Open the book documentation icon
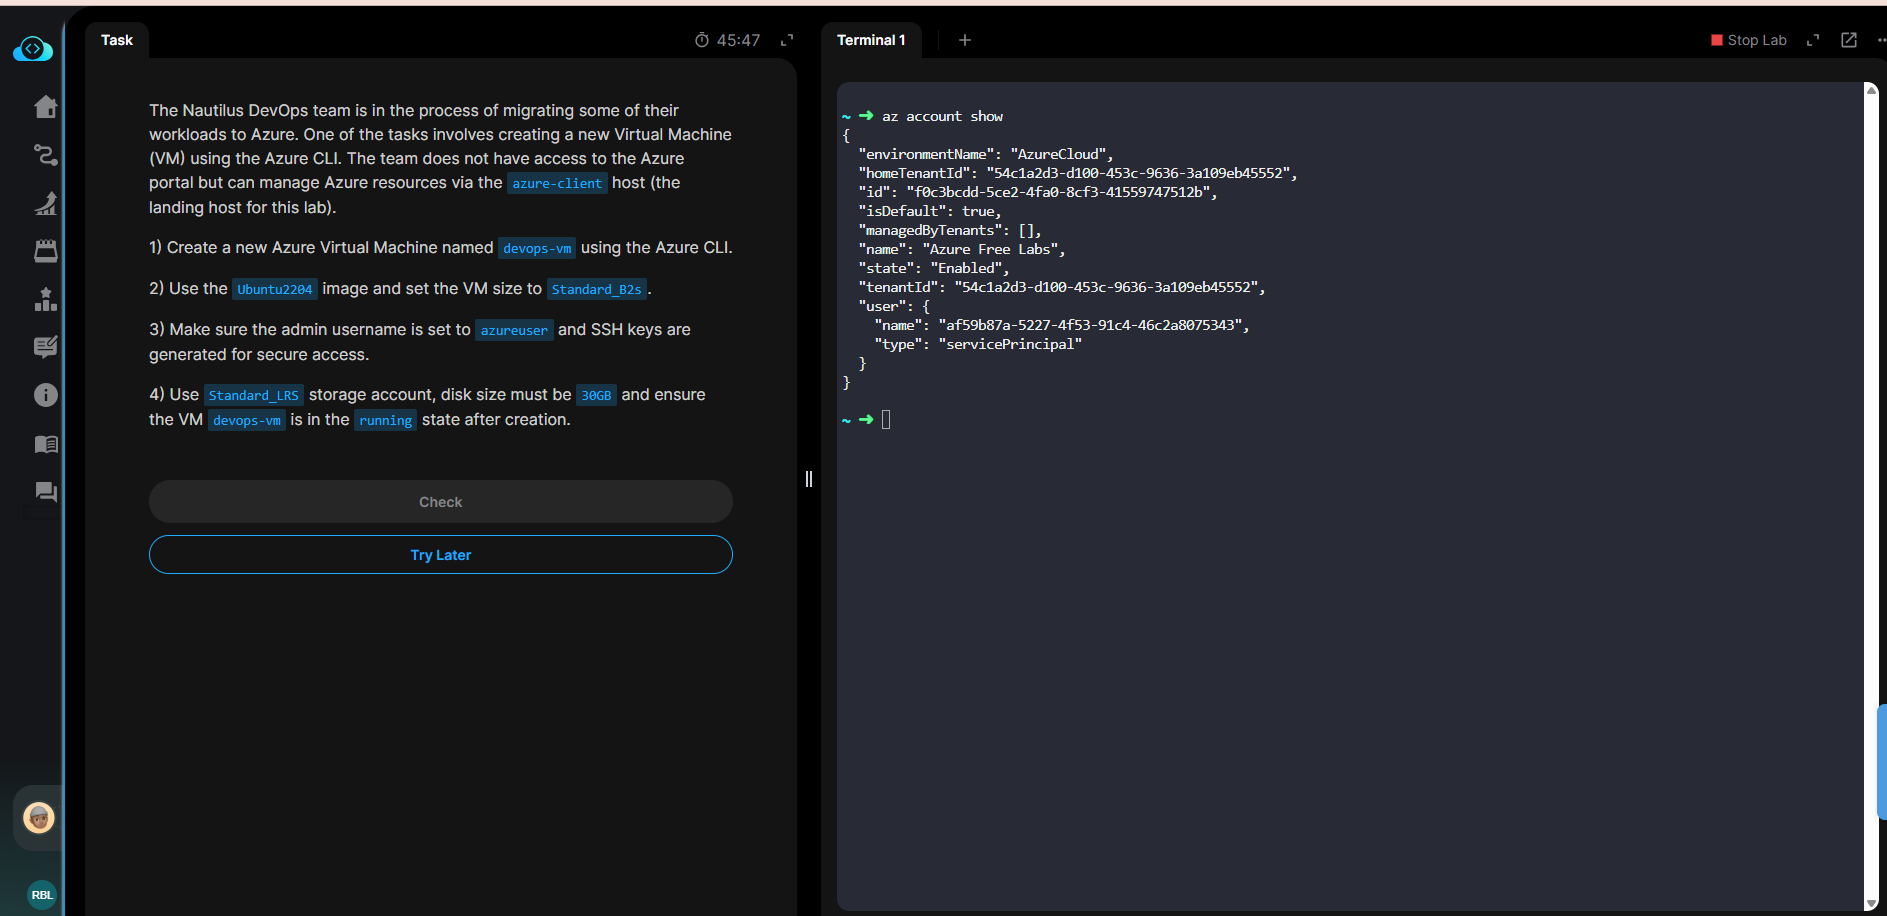Viewport: 1887px width, 916px height. pyautogui.click(x=45, y=444)
